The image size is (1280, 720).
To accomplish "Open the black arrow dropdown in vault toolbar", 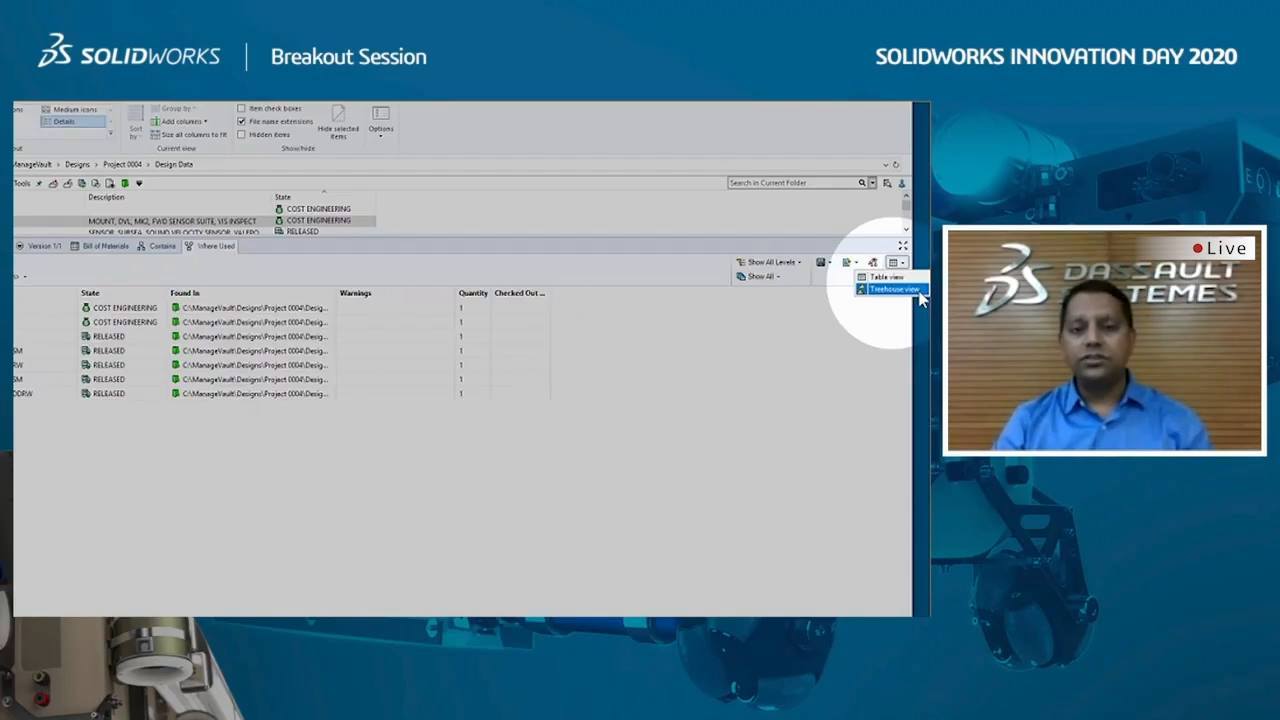I will pyautogui.click(x=139, y=184).
